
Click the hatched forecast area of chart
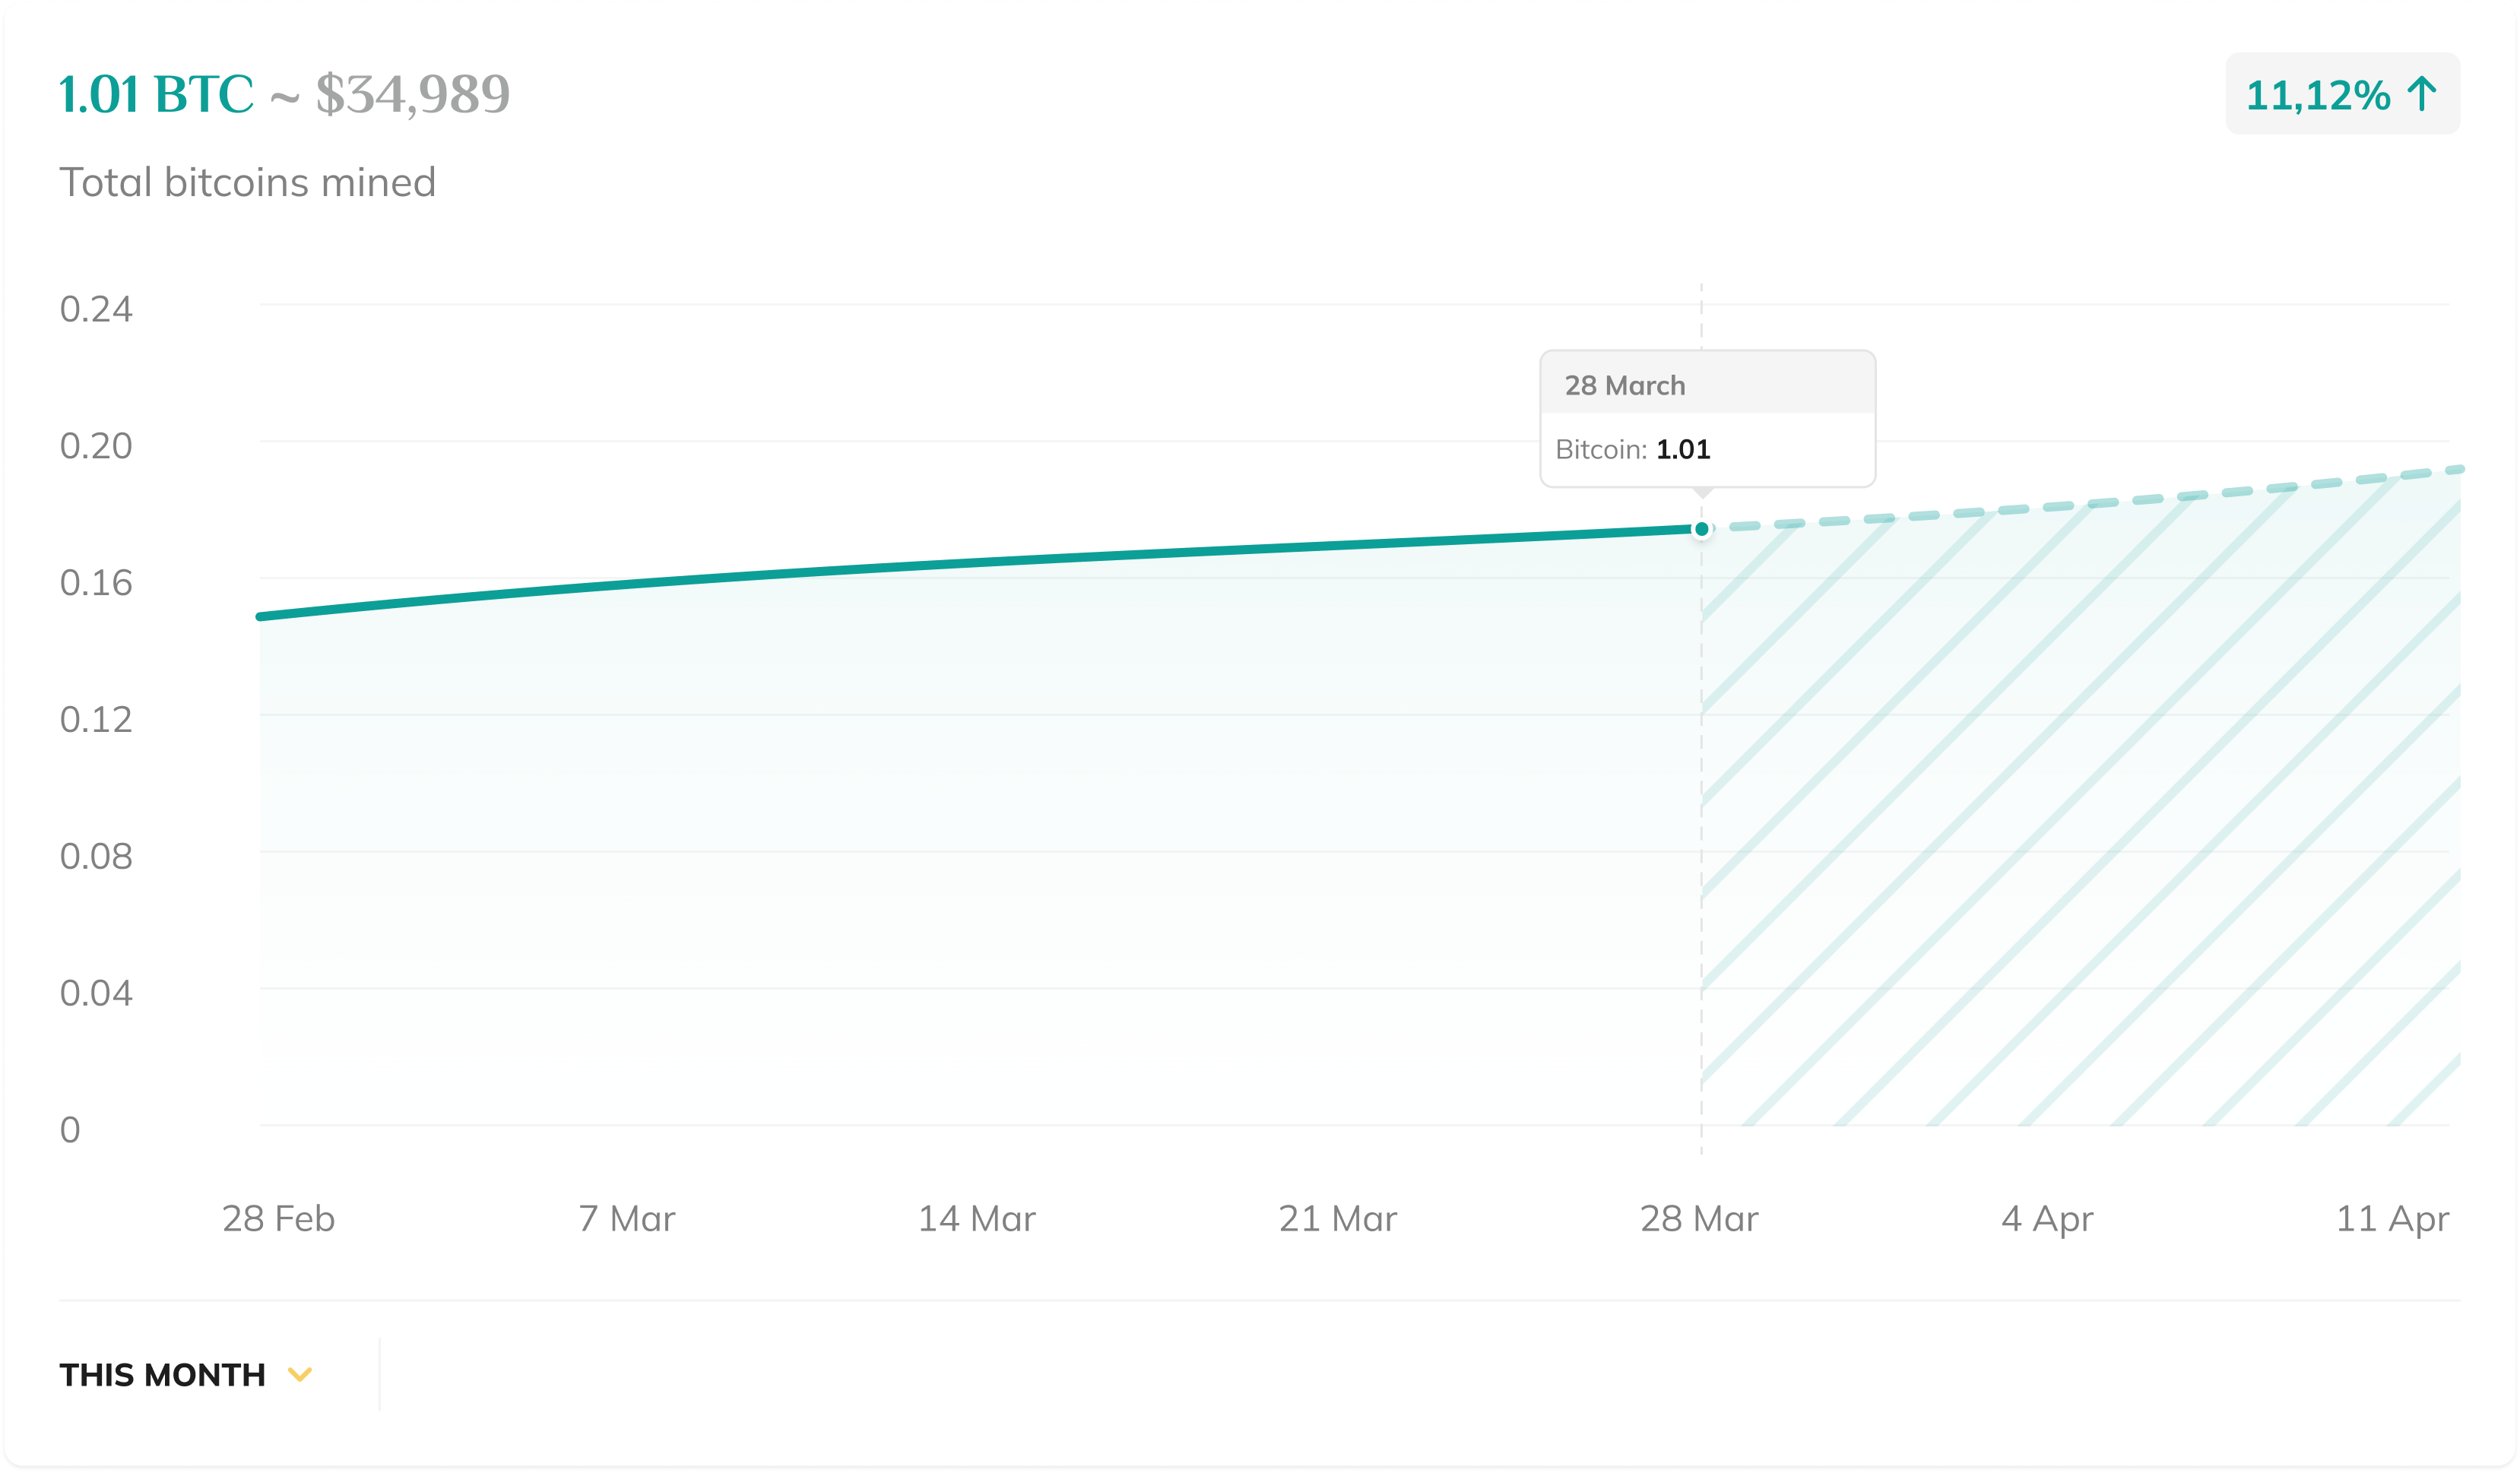coord(2080,820)
